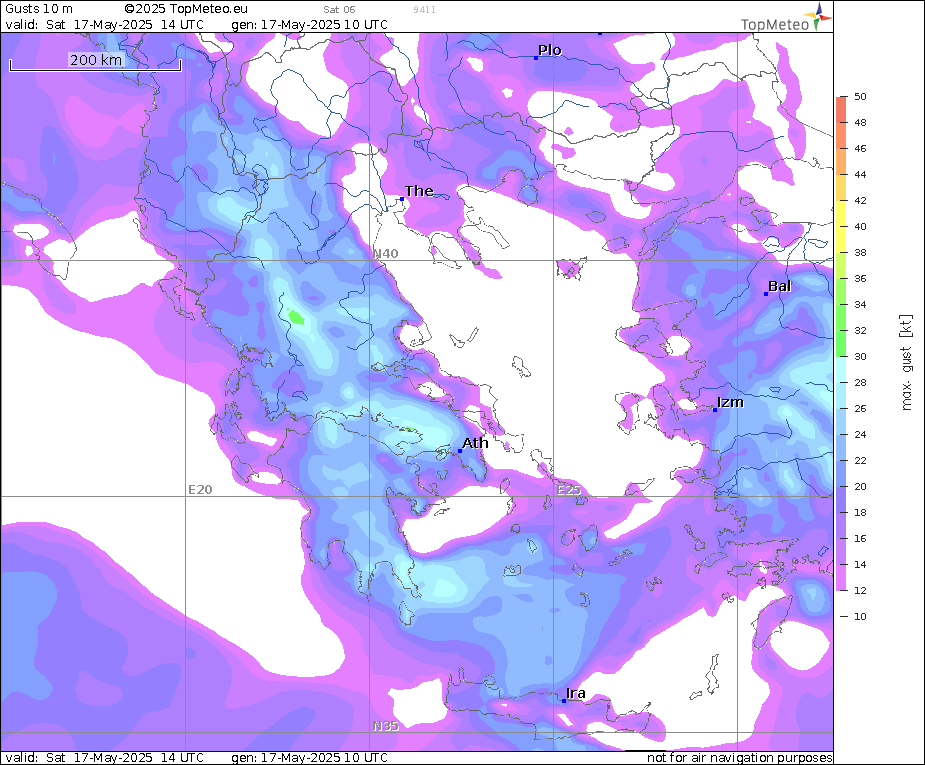The height and width of the screenshot is (765, 925).
Task: Click the 'not for air navigation purposes' notice
Action: [x=740, y=757]
